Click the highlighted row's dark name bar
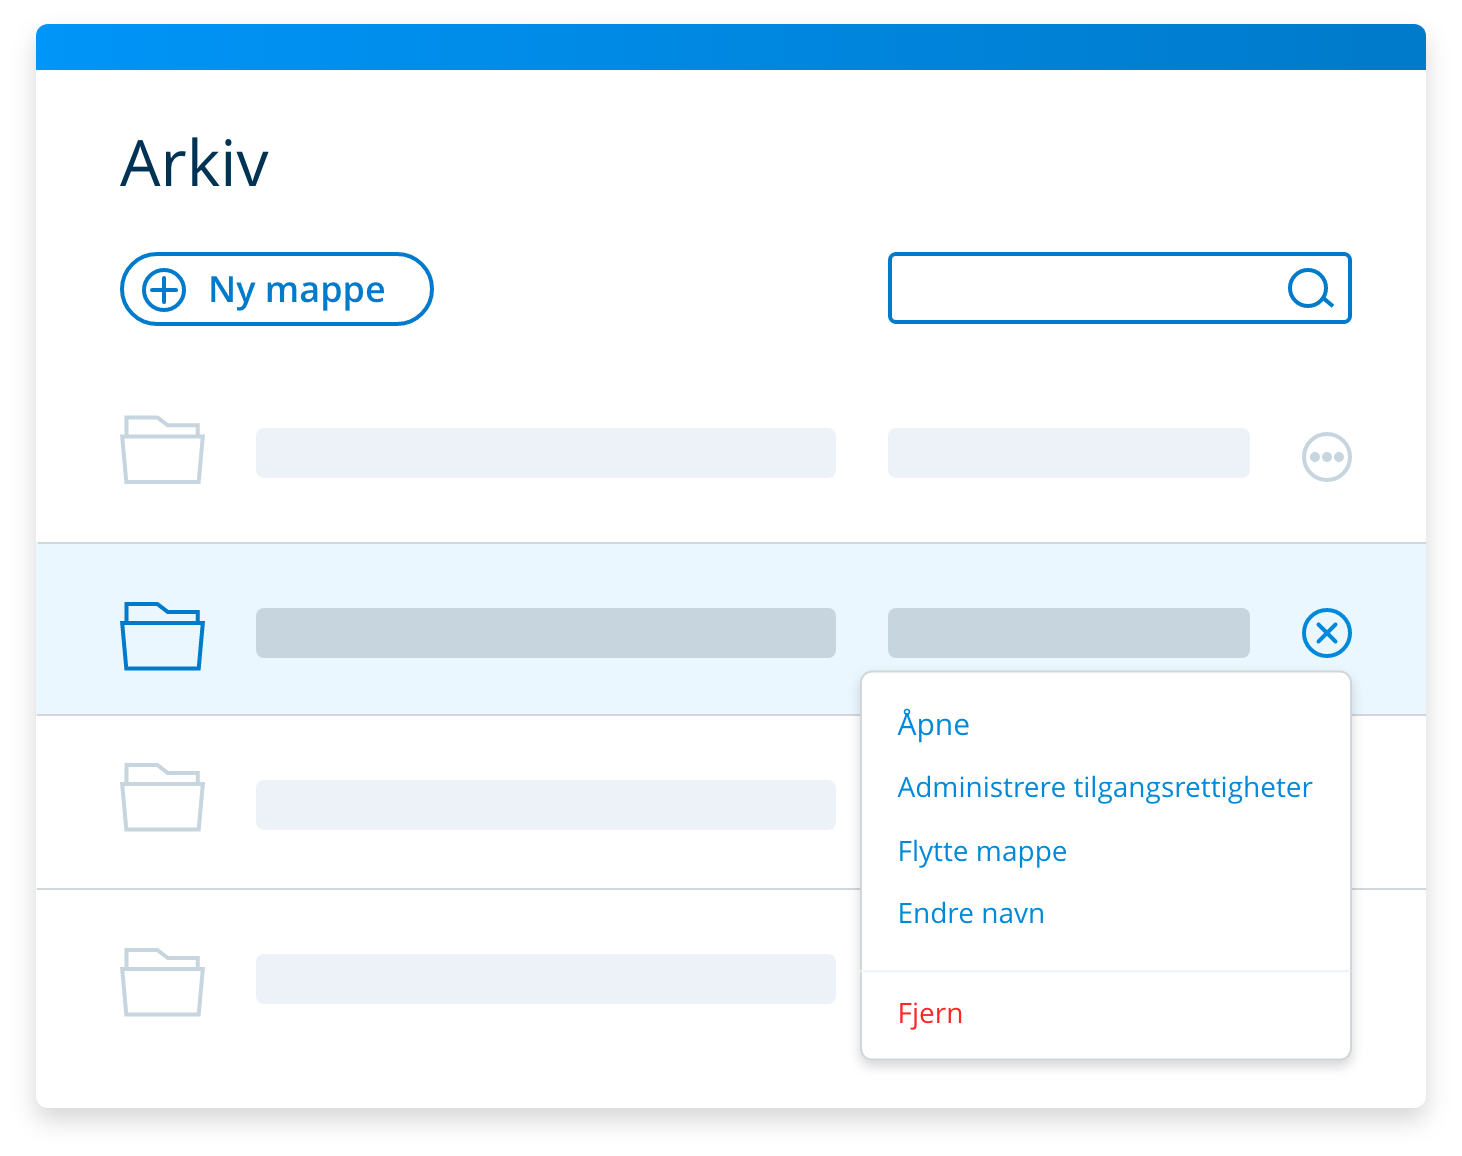The height and width of the screenshot is (1156, 1462). (545, 633)
